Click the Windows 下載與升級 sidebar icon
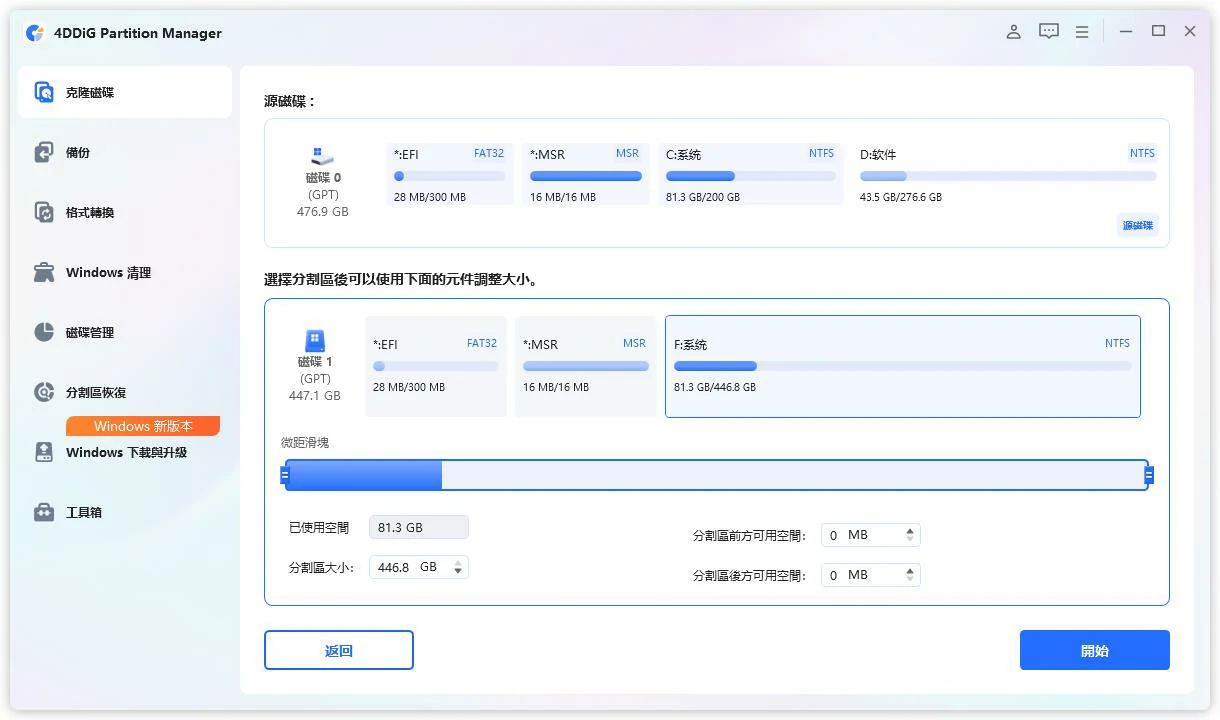 [44, 452]
